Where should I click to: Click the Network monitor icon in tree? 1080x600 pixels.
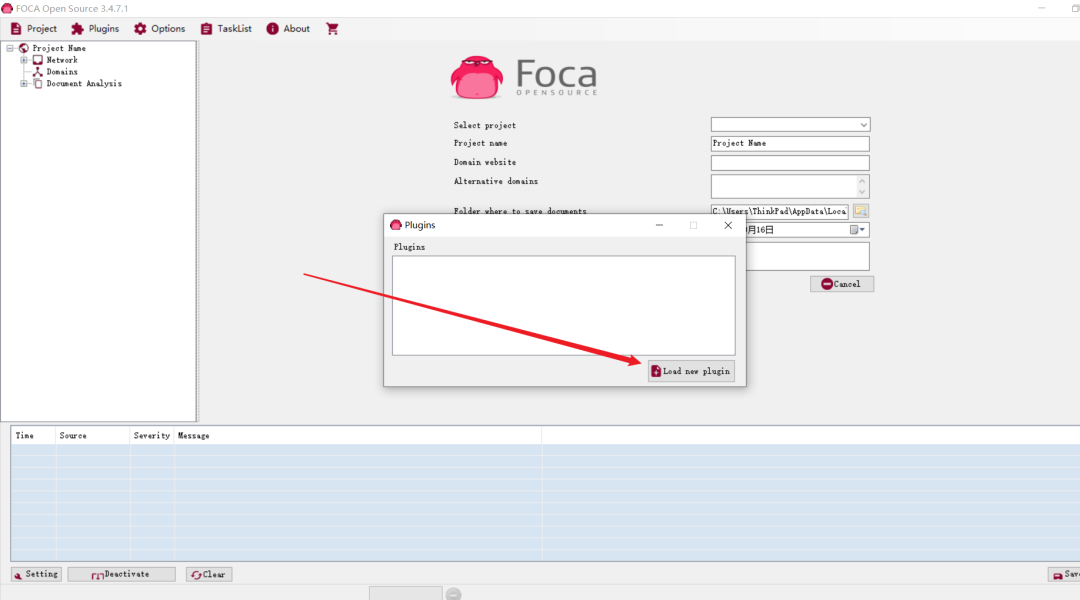click(x=38, y=60)
